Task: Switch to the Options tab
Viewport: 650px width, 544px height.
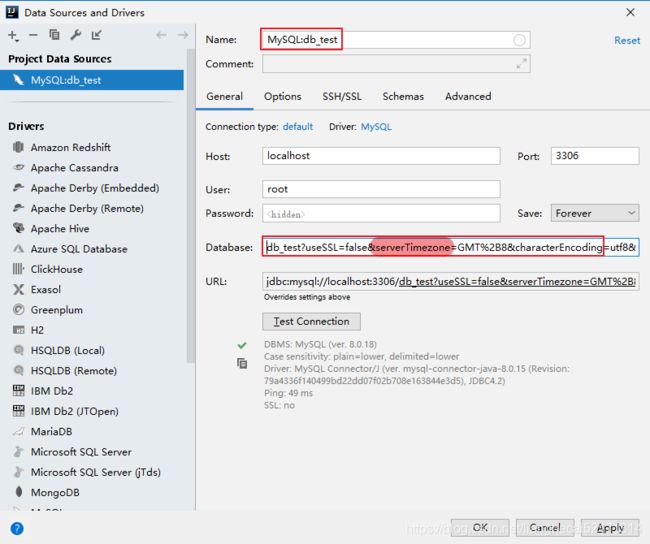Action: coord(283,96)
